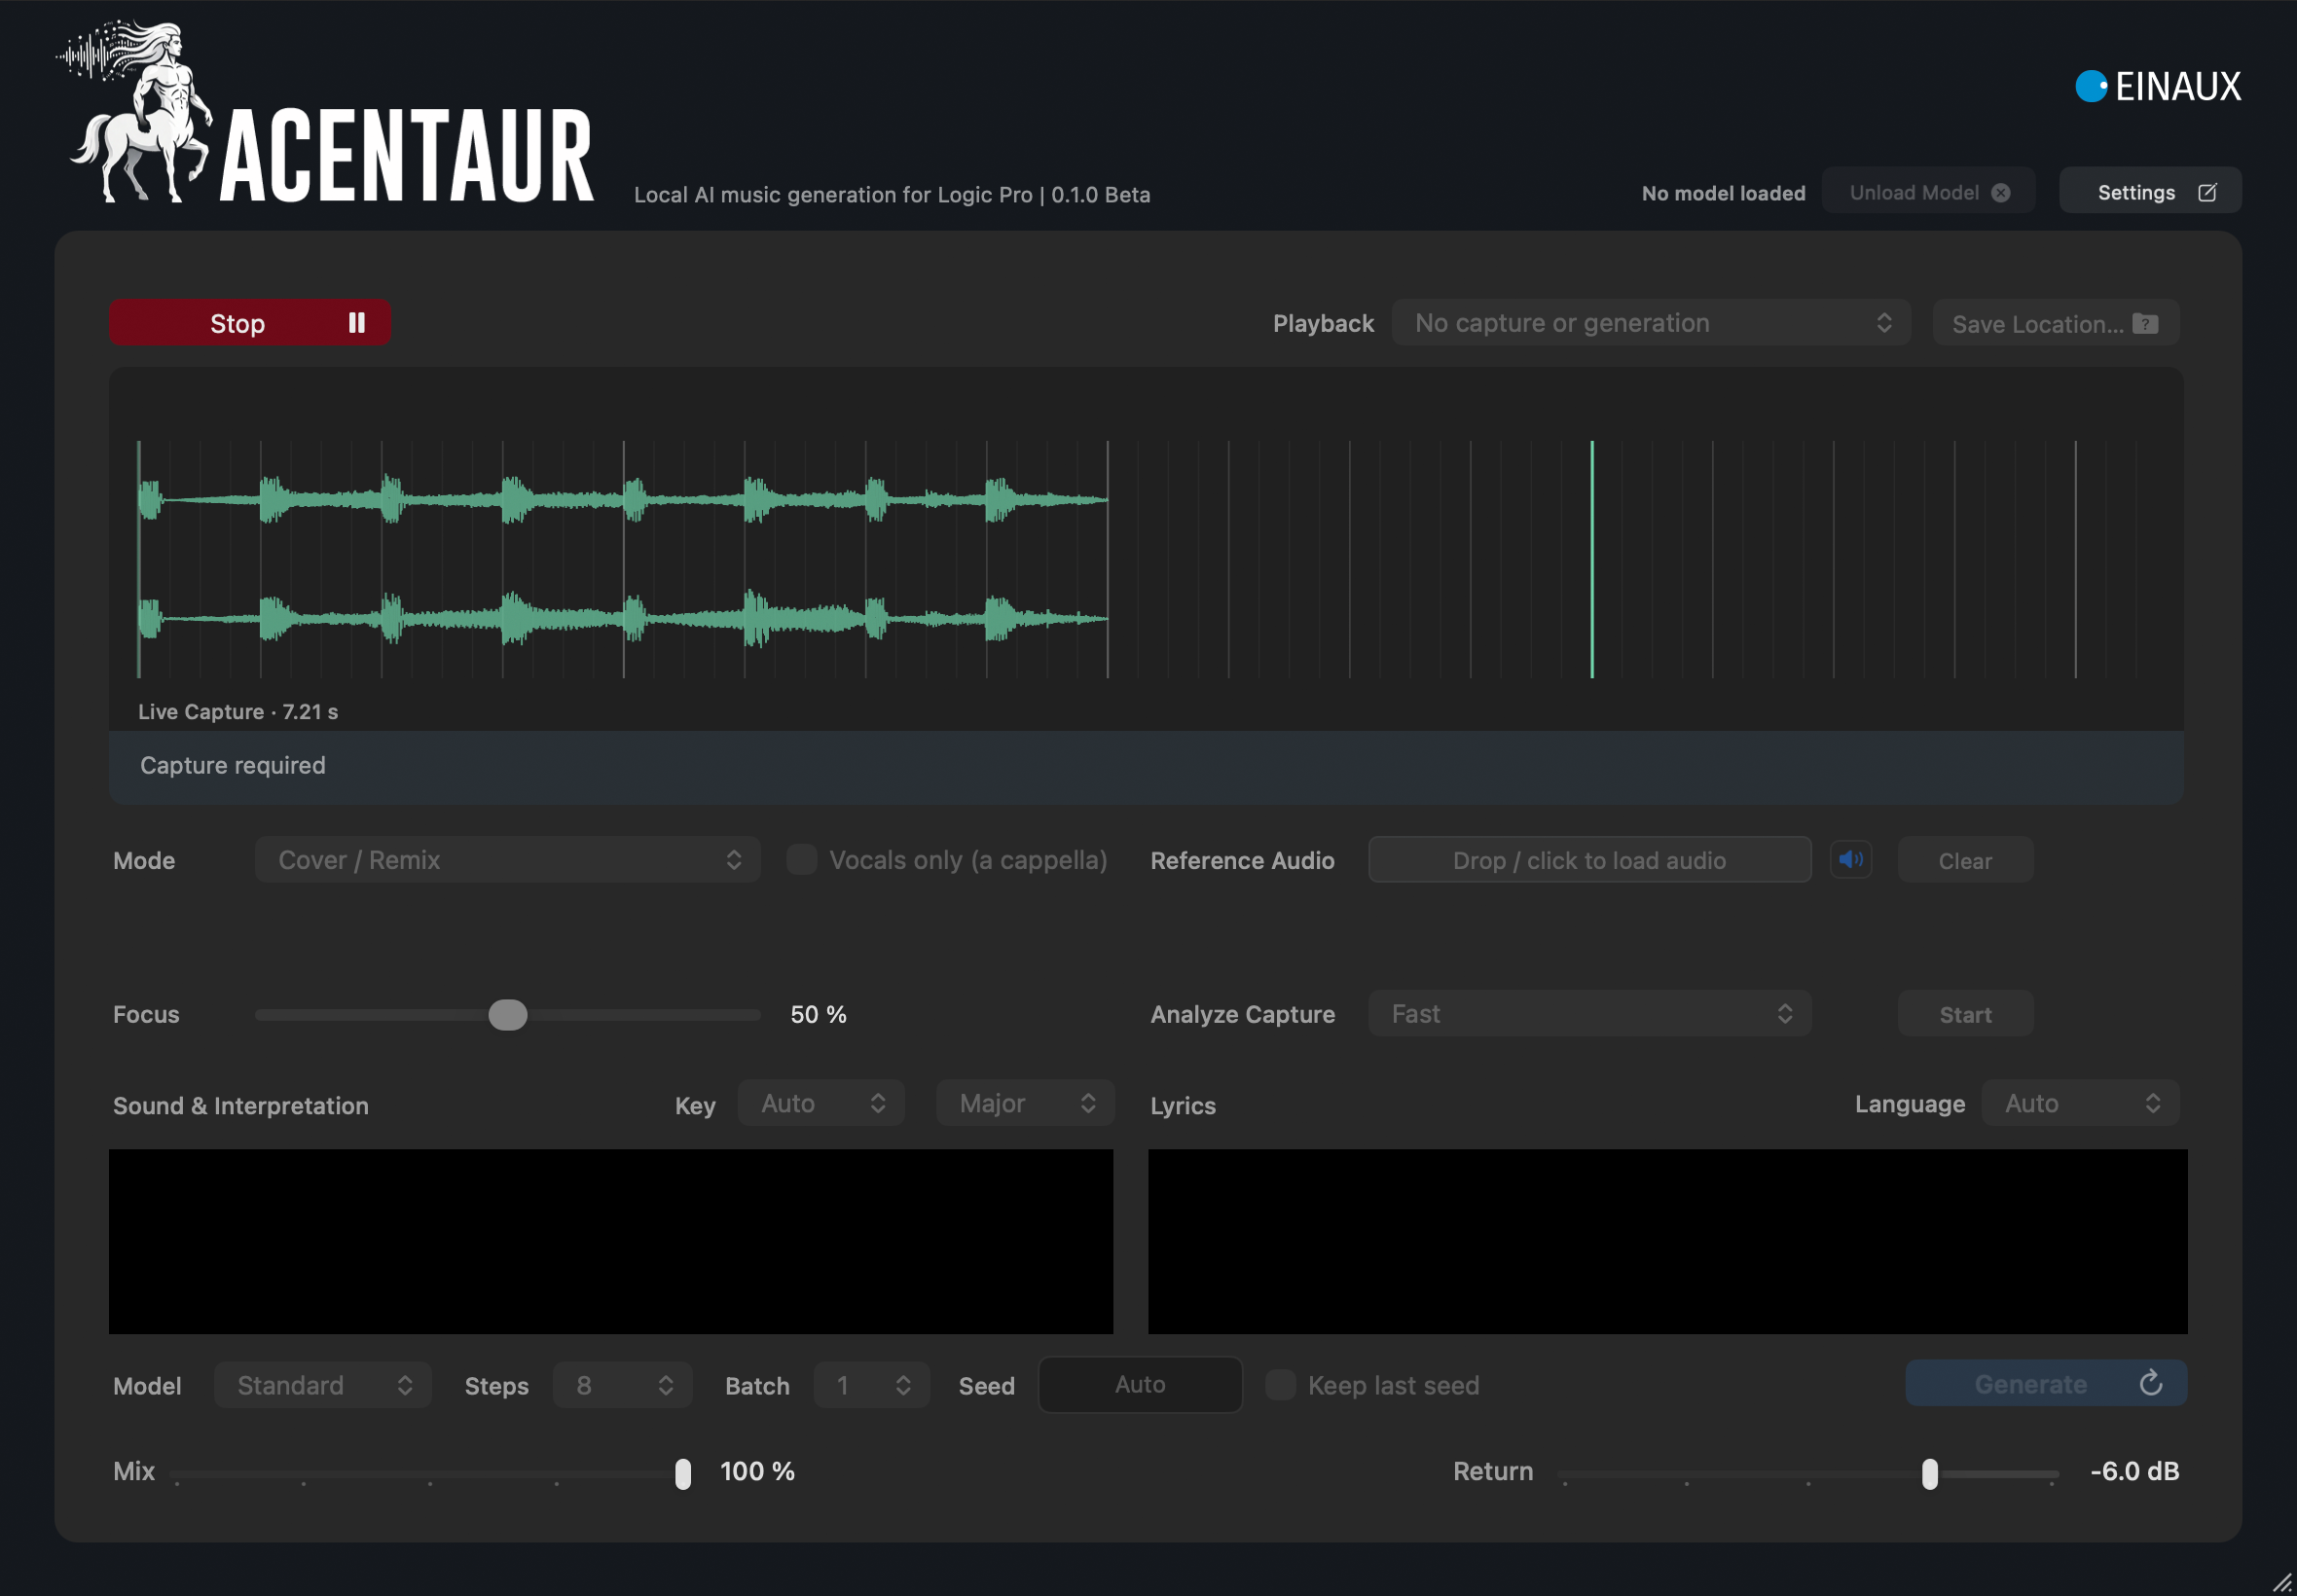Click the speaker icon beside Reference Audio
The image size is (2297, 1596).
click(1851, 860)
